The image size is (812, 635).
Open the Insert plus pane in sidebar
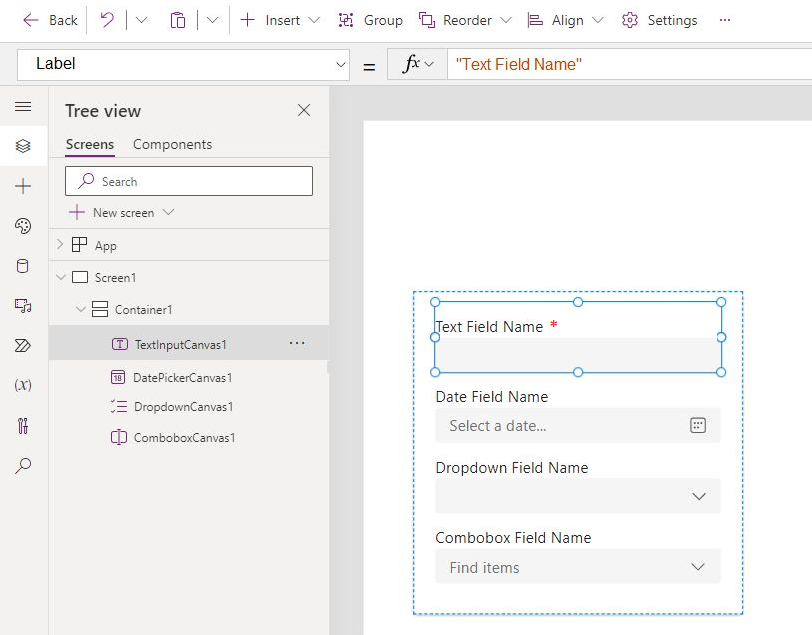(x=23, y=186)
